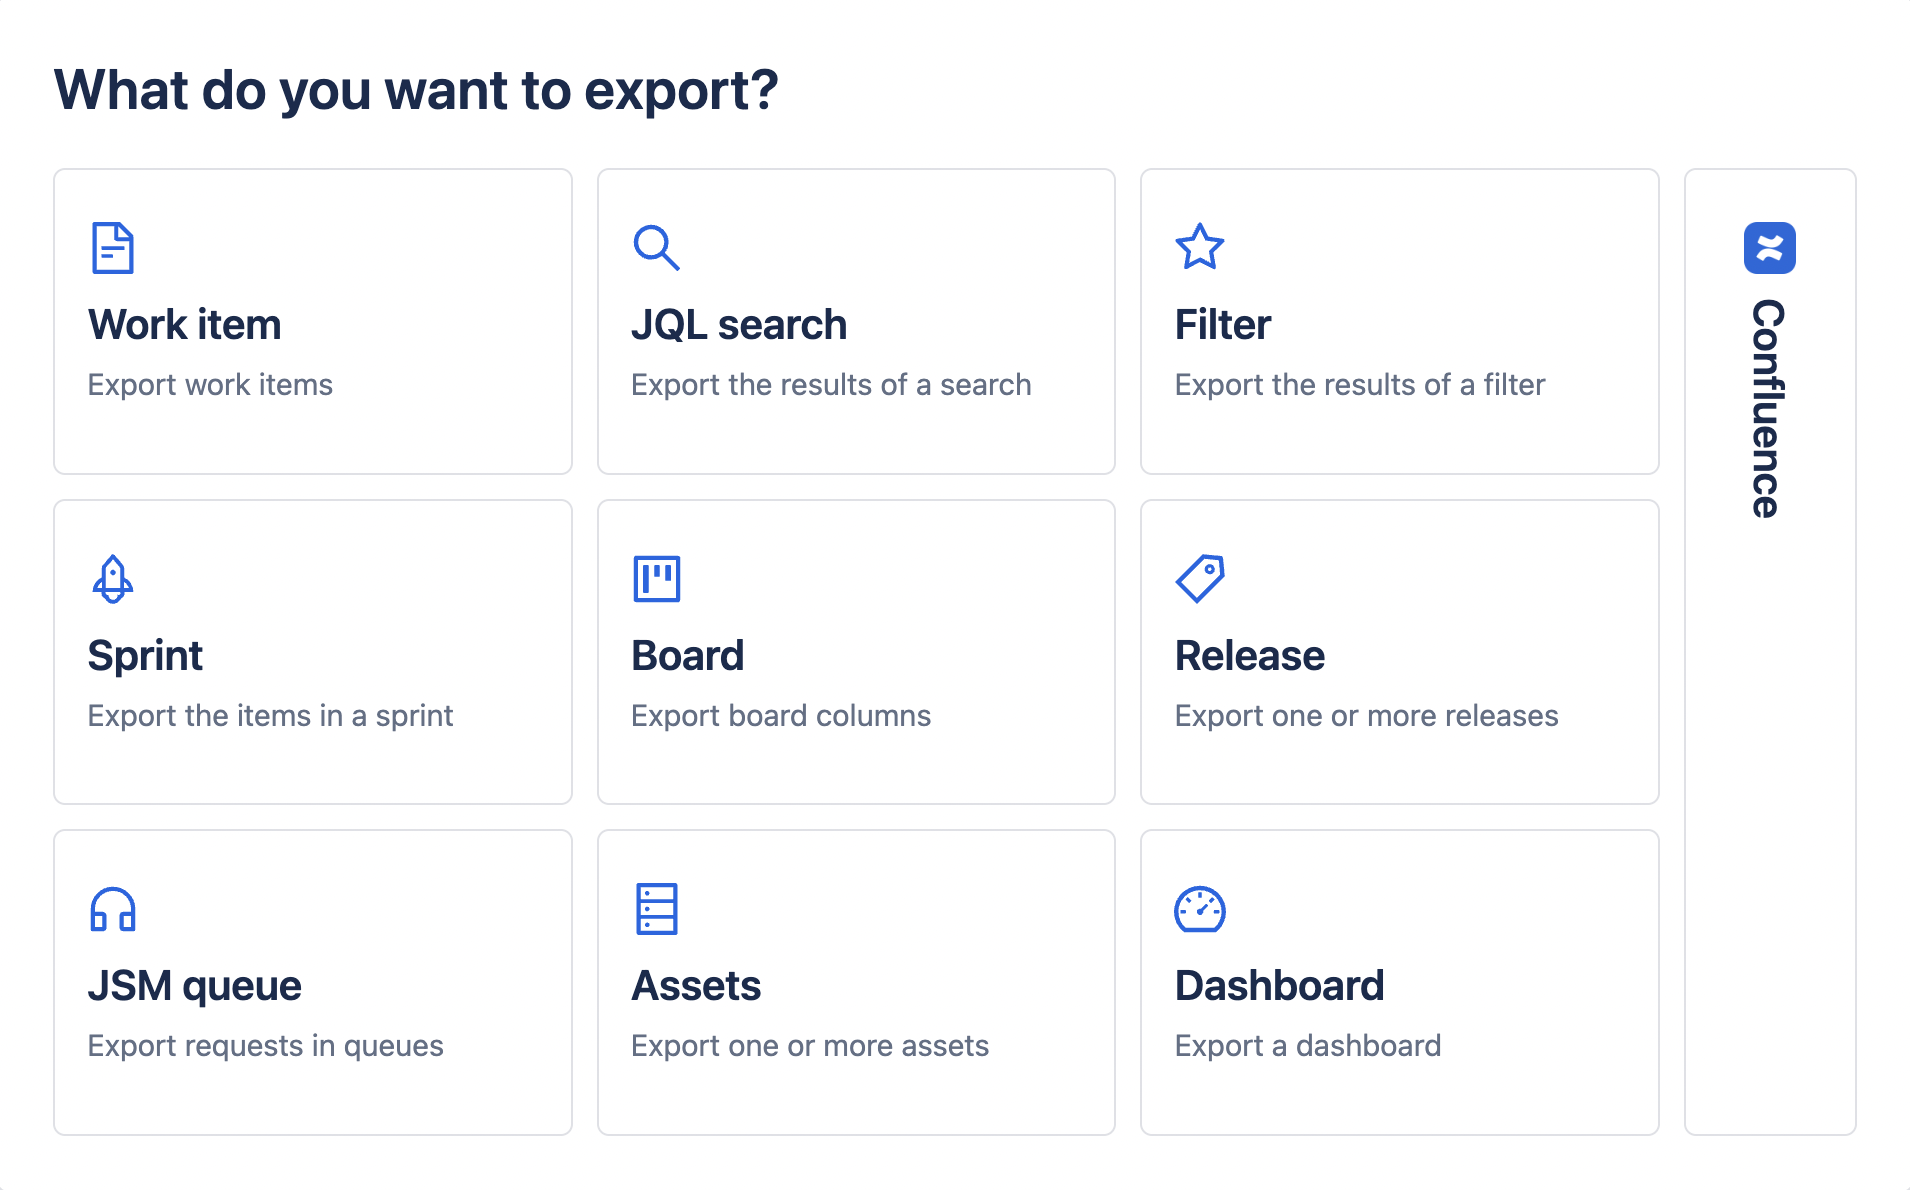This screenshot has height=1190, width=1910.
Task: Click 'Export a dashboard' text
Action: 1307,1046
